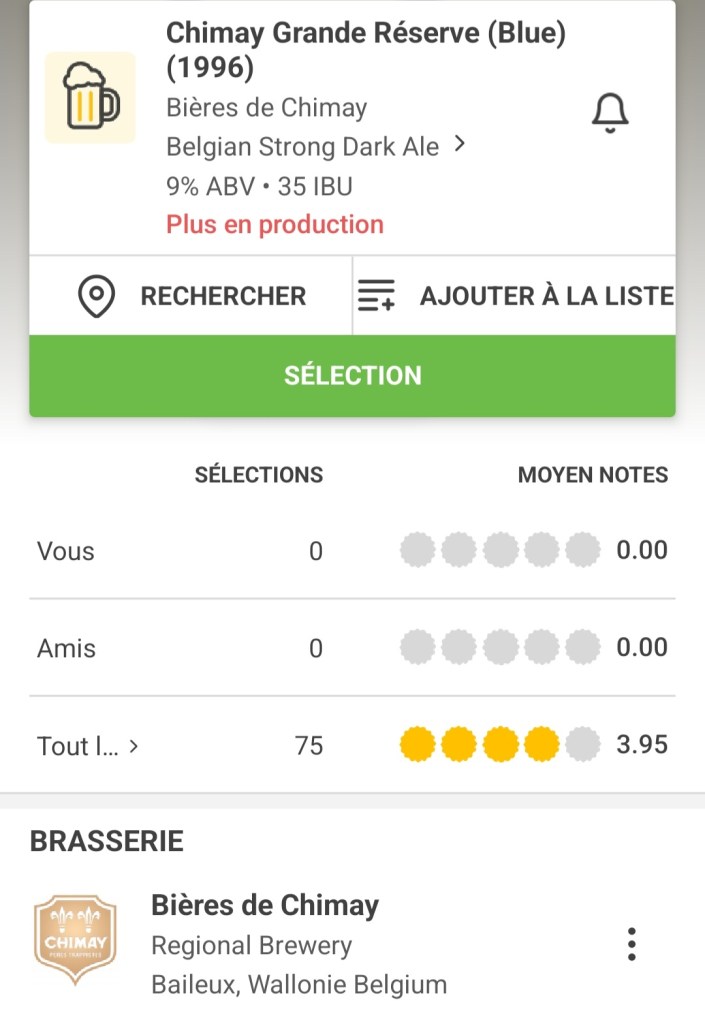Tap the grey rating stars in the Amis row
Viewport: 705px width, 1024px height.
[x=500, y=648]
